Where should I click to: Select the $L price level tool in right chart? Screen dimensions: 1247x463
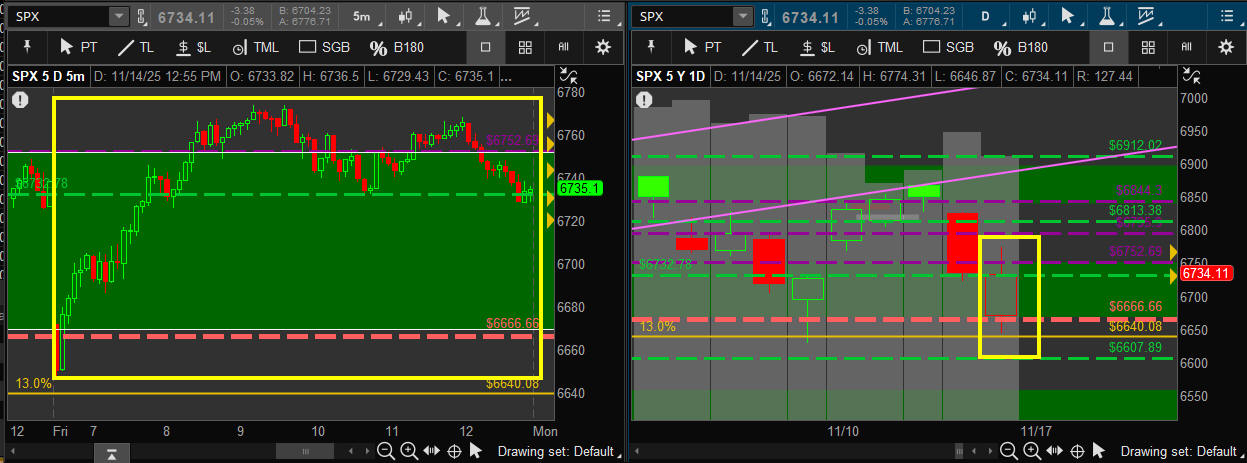point(817,47)
